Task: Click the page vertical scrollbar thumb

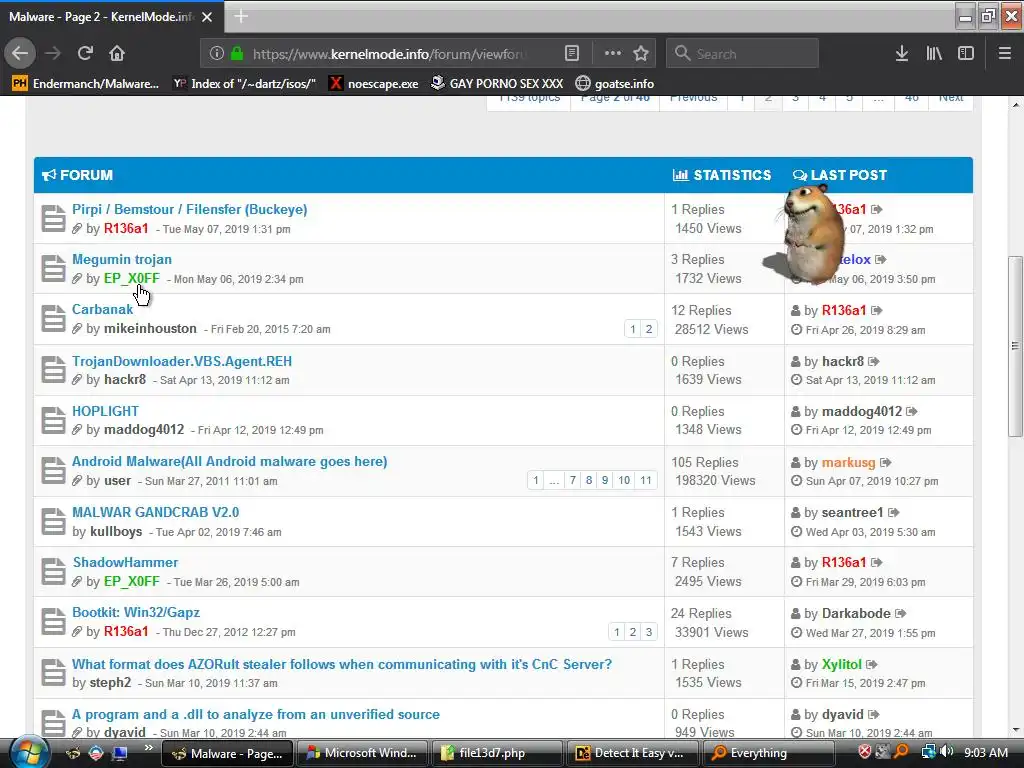Action: point(1015,346)
